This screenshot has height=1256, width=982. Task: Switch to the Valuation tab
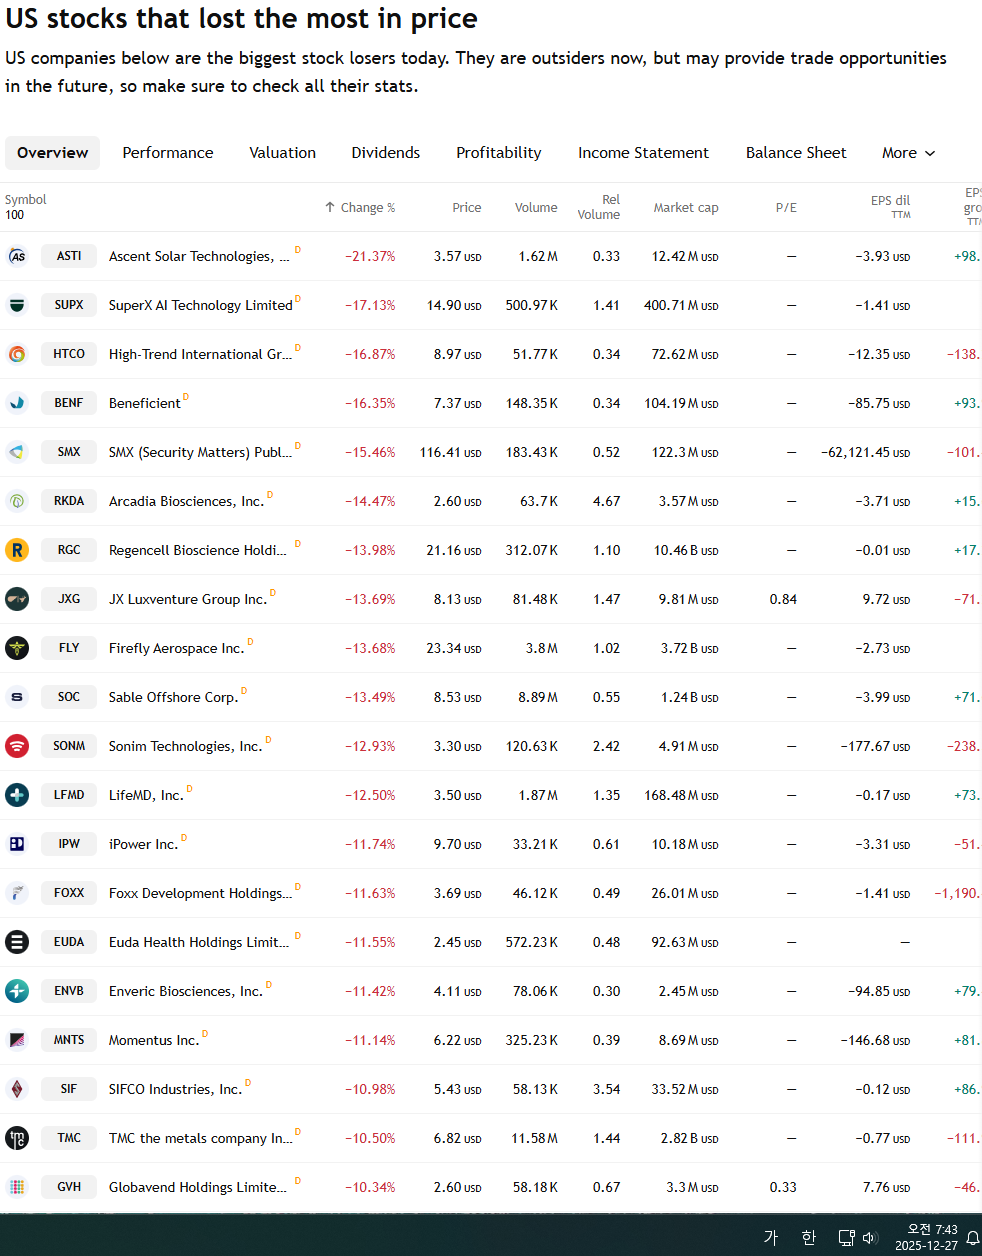[x=283, y=153]
